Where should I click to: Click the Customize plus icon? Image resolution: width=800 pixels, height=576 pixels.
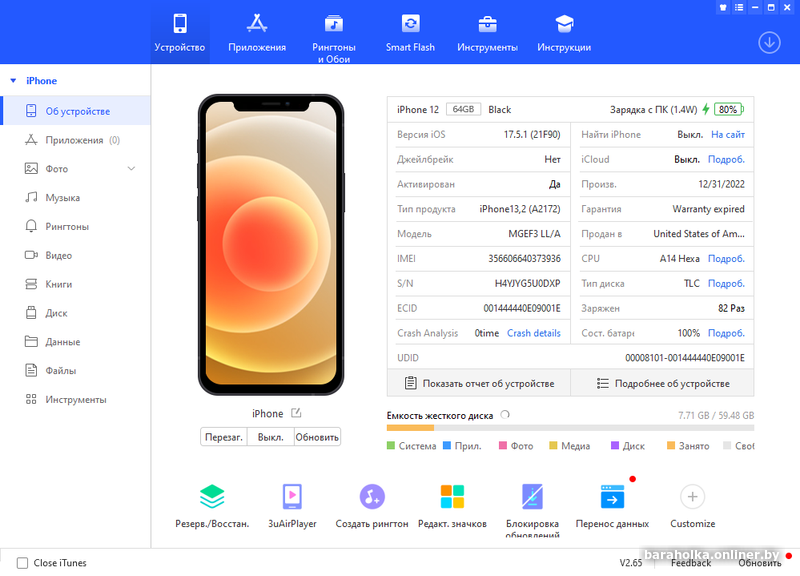click(692, 497)
